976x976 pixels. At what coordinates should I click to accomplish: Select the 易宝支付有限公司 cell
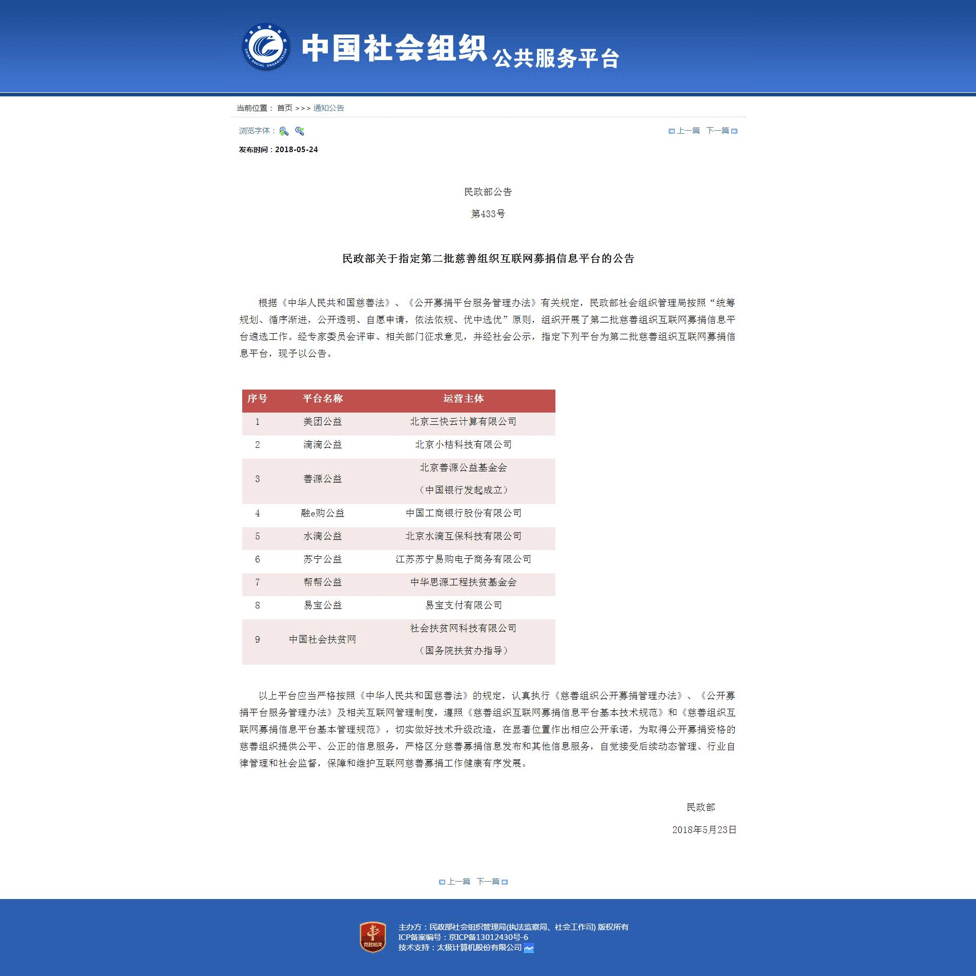pyautogui.click(x=463, y=605)
